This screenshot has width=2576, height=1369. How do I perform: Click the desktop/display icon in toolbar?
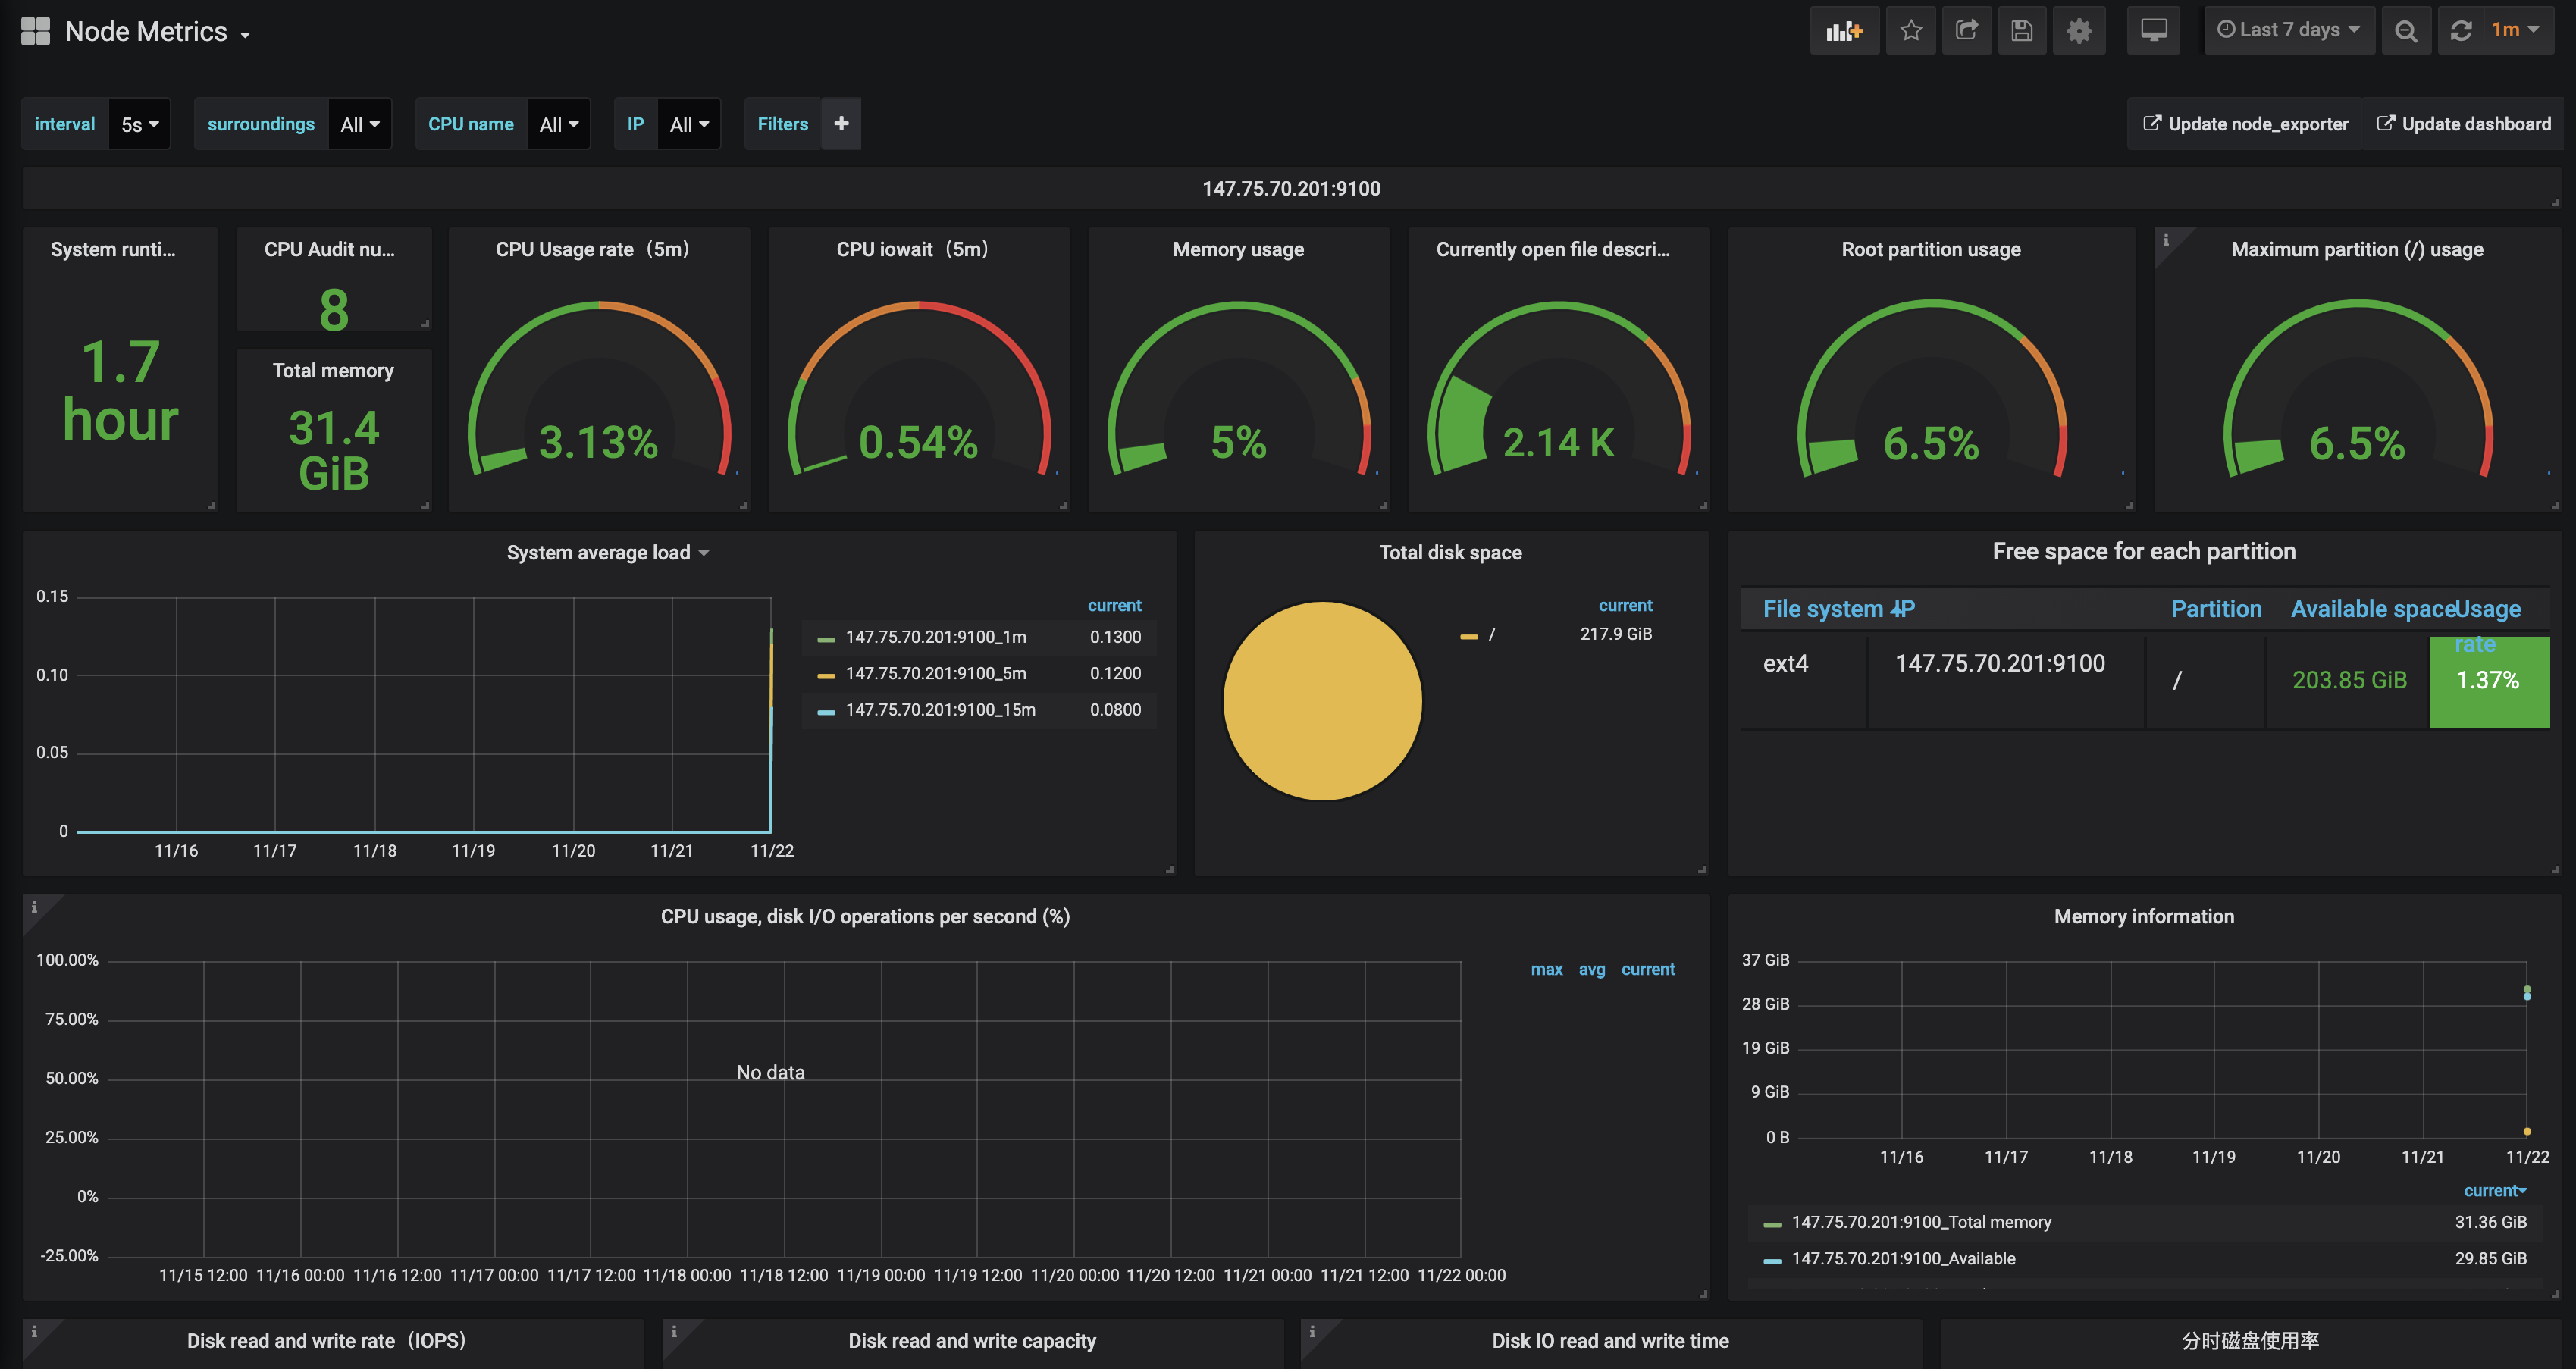(x=2154, y=30)
